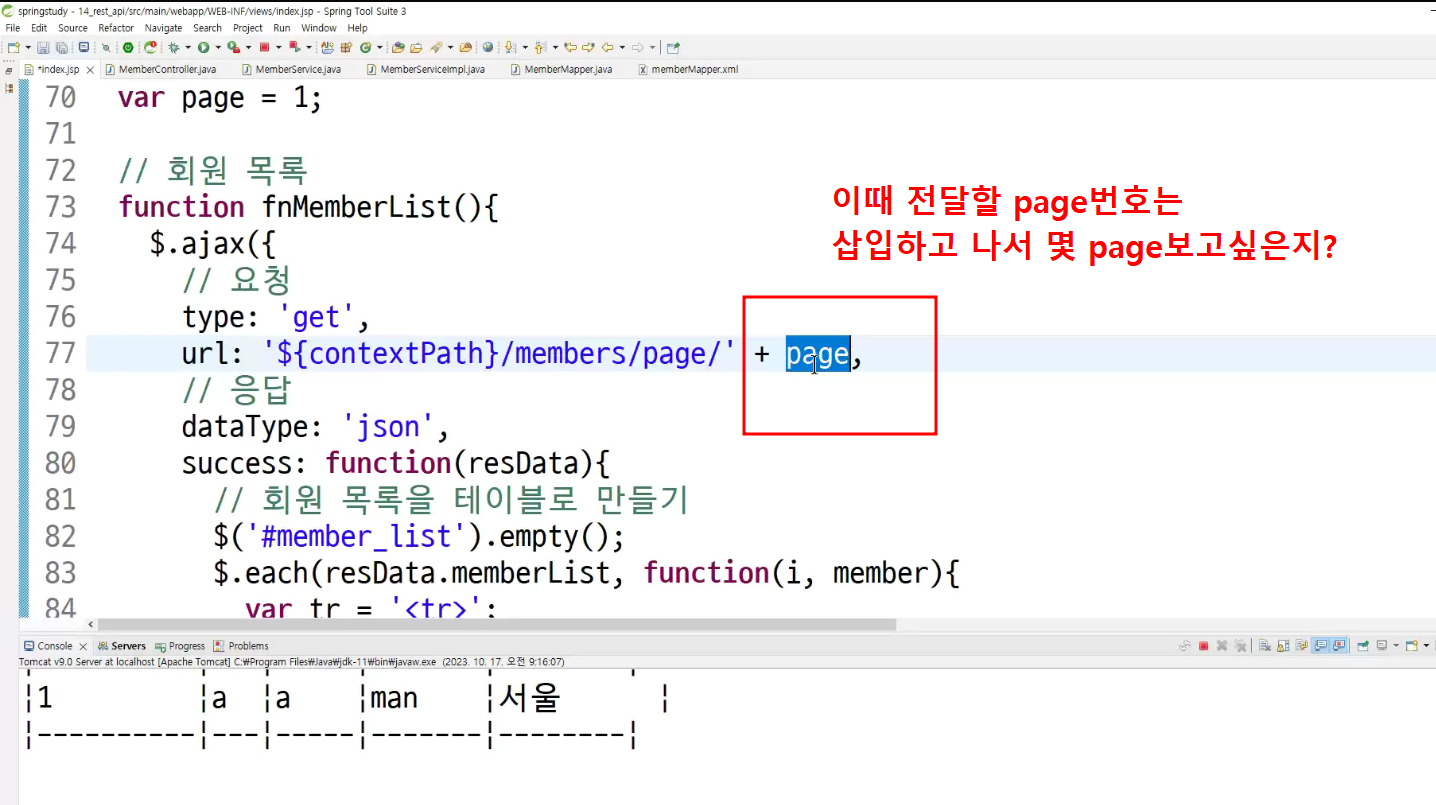The image size is (1436, 805).
Task: Click the Next Annotation icon
Action: click(510, 47)
